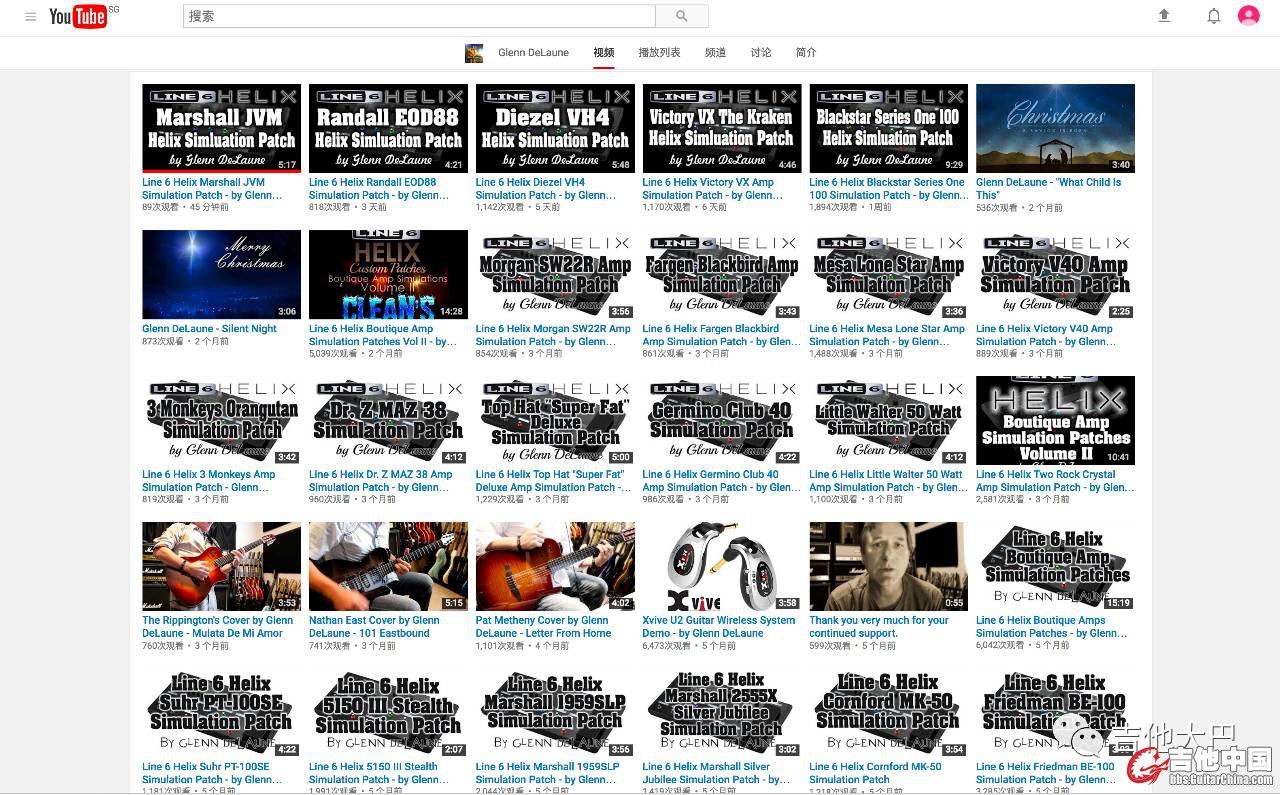Open Line 6 Helix Marshall JVM title link
The height and width of the screenshot is (795, 1280).
(x=203, y=183)
